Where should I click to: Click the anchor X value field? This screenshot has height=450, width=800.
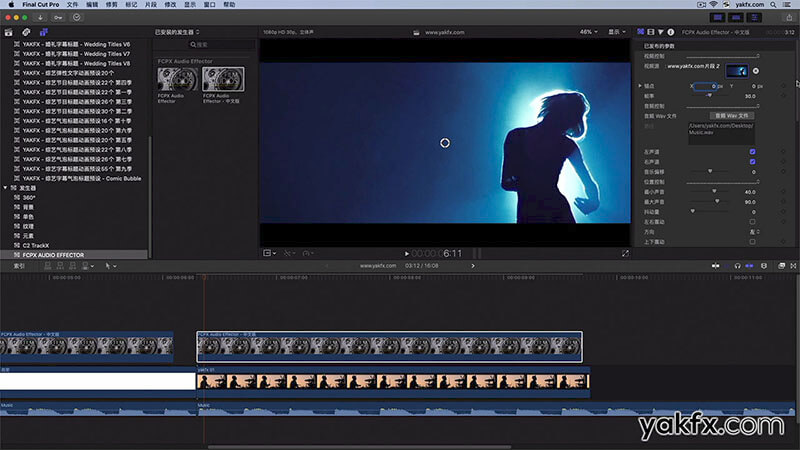coord(706,86)
